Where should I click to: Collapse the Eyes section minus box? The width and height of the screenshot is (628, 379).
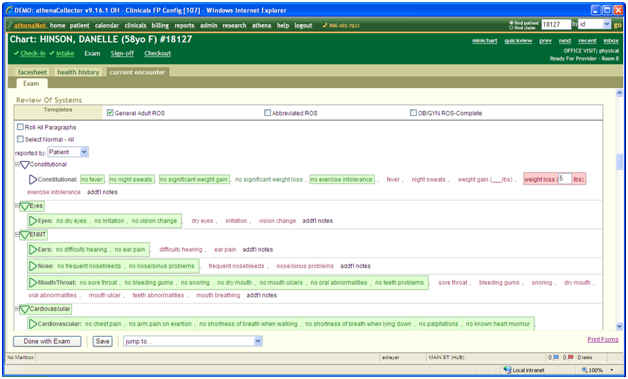tap(17, 206)
